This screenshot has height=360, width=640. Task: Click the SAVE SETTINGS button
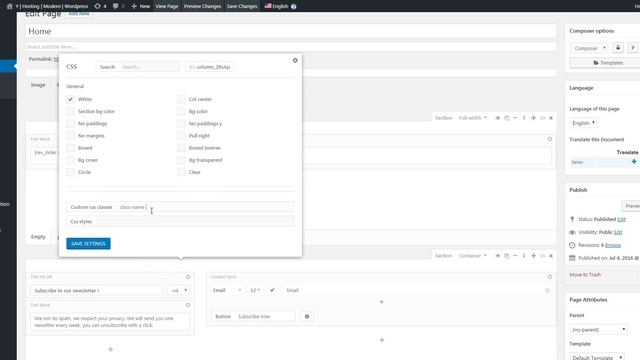88,244
